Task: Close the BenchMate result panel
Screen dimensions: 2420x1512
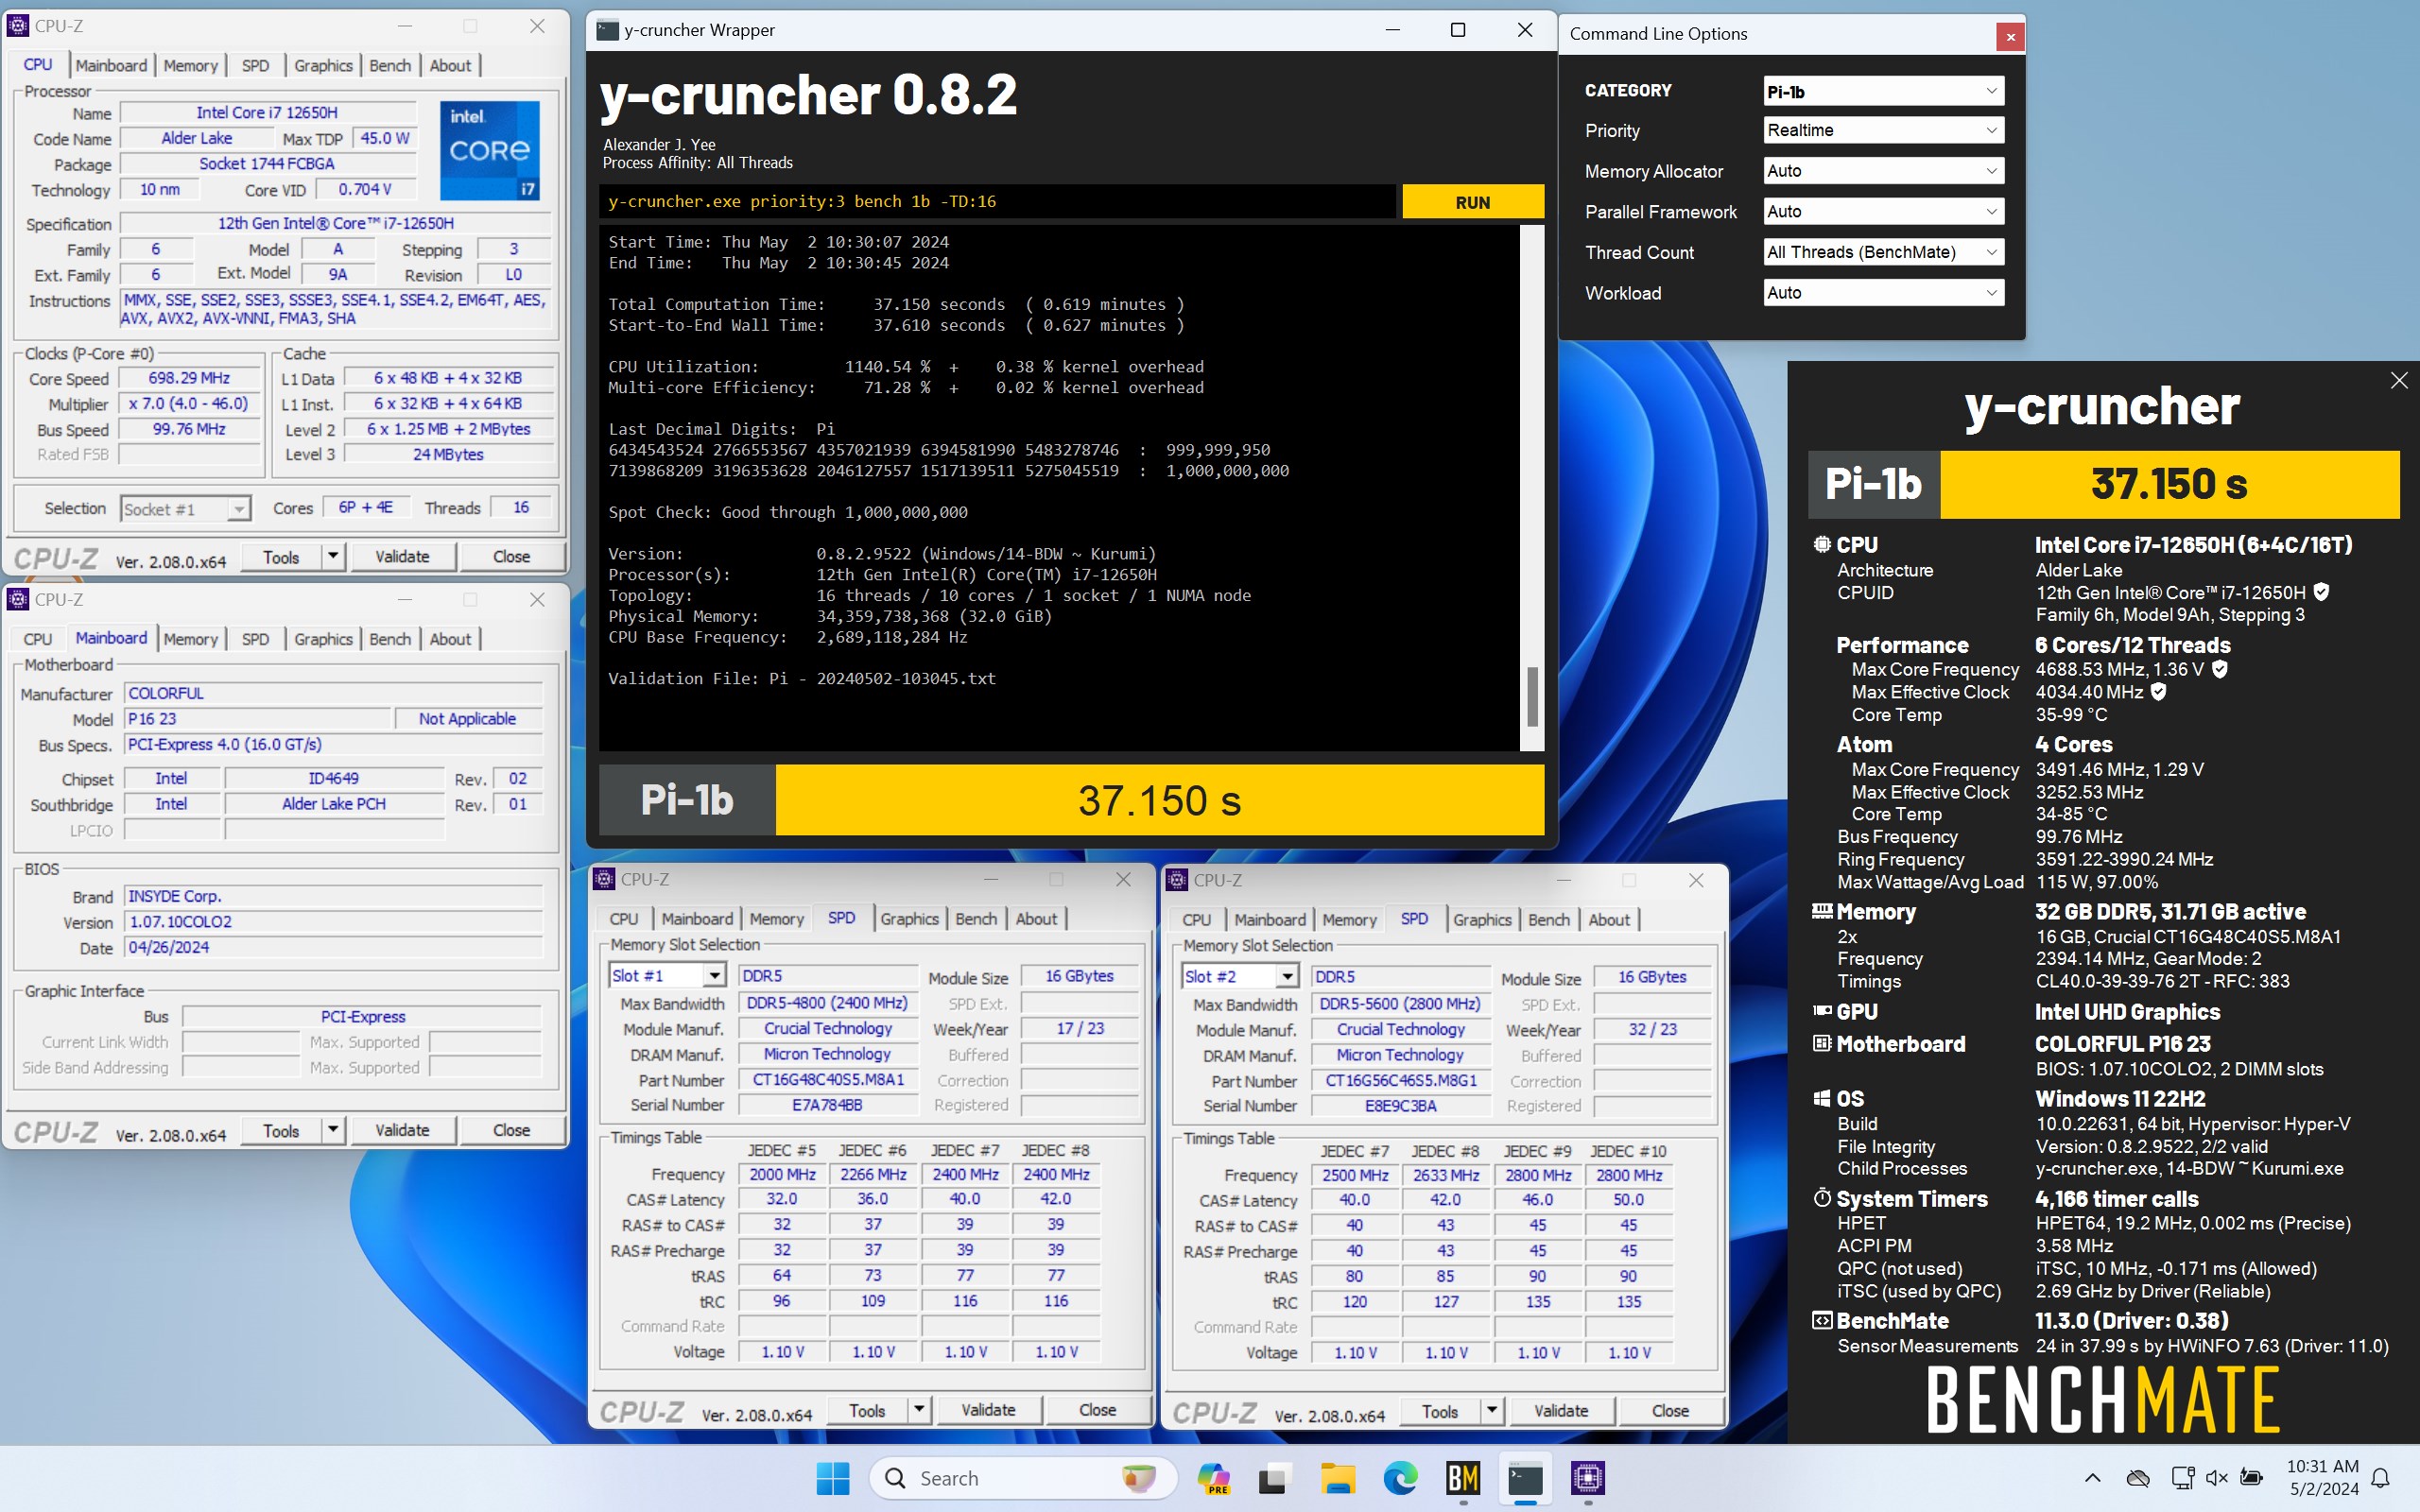Action: (2398, 381)
